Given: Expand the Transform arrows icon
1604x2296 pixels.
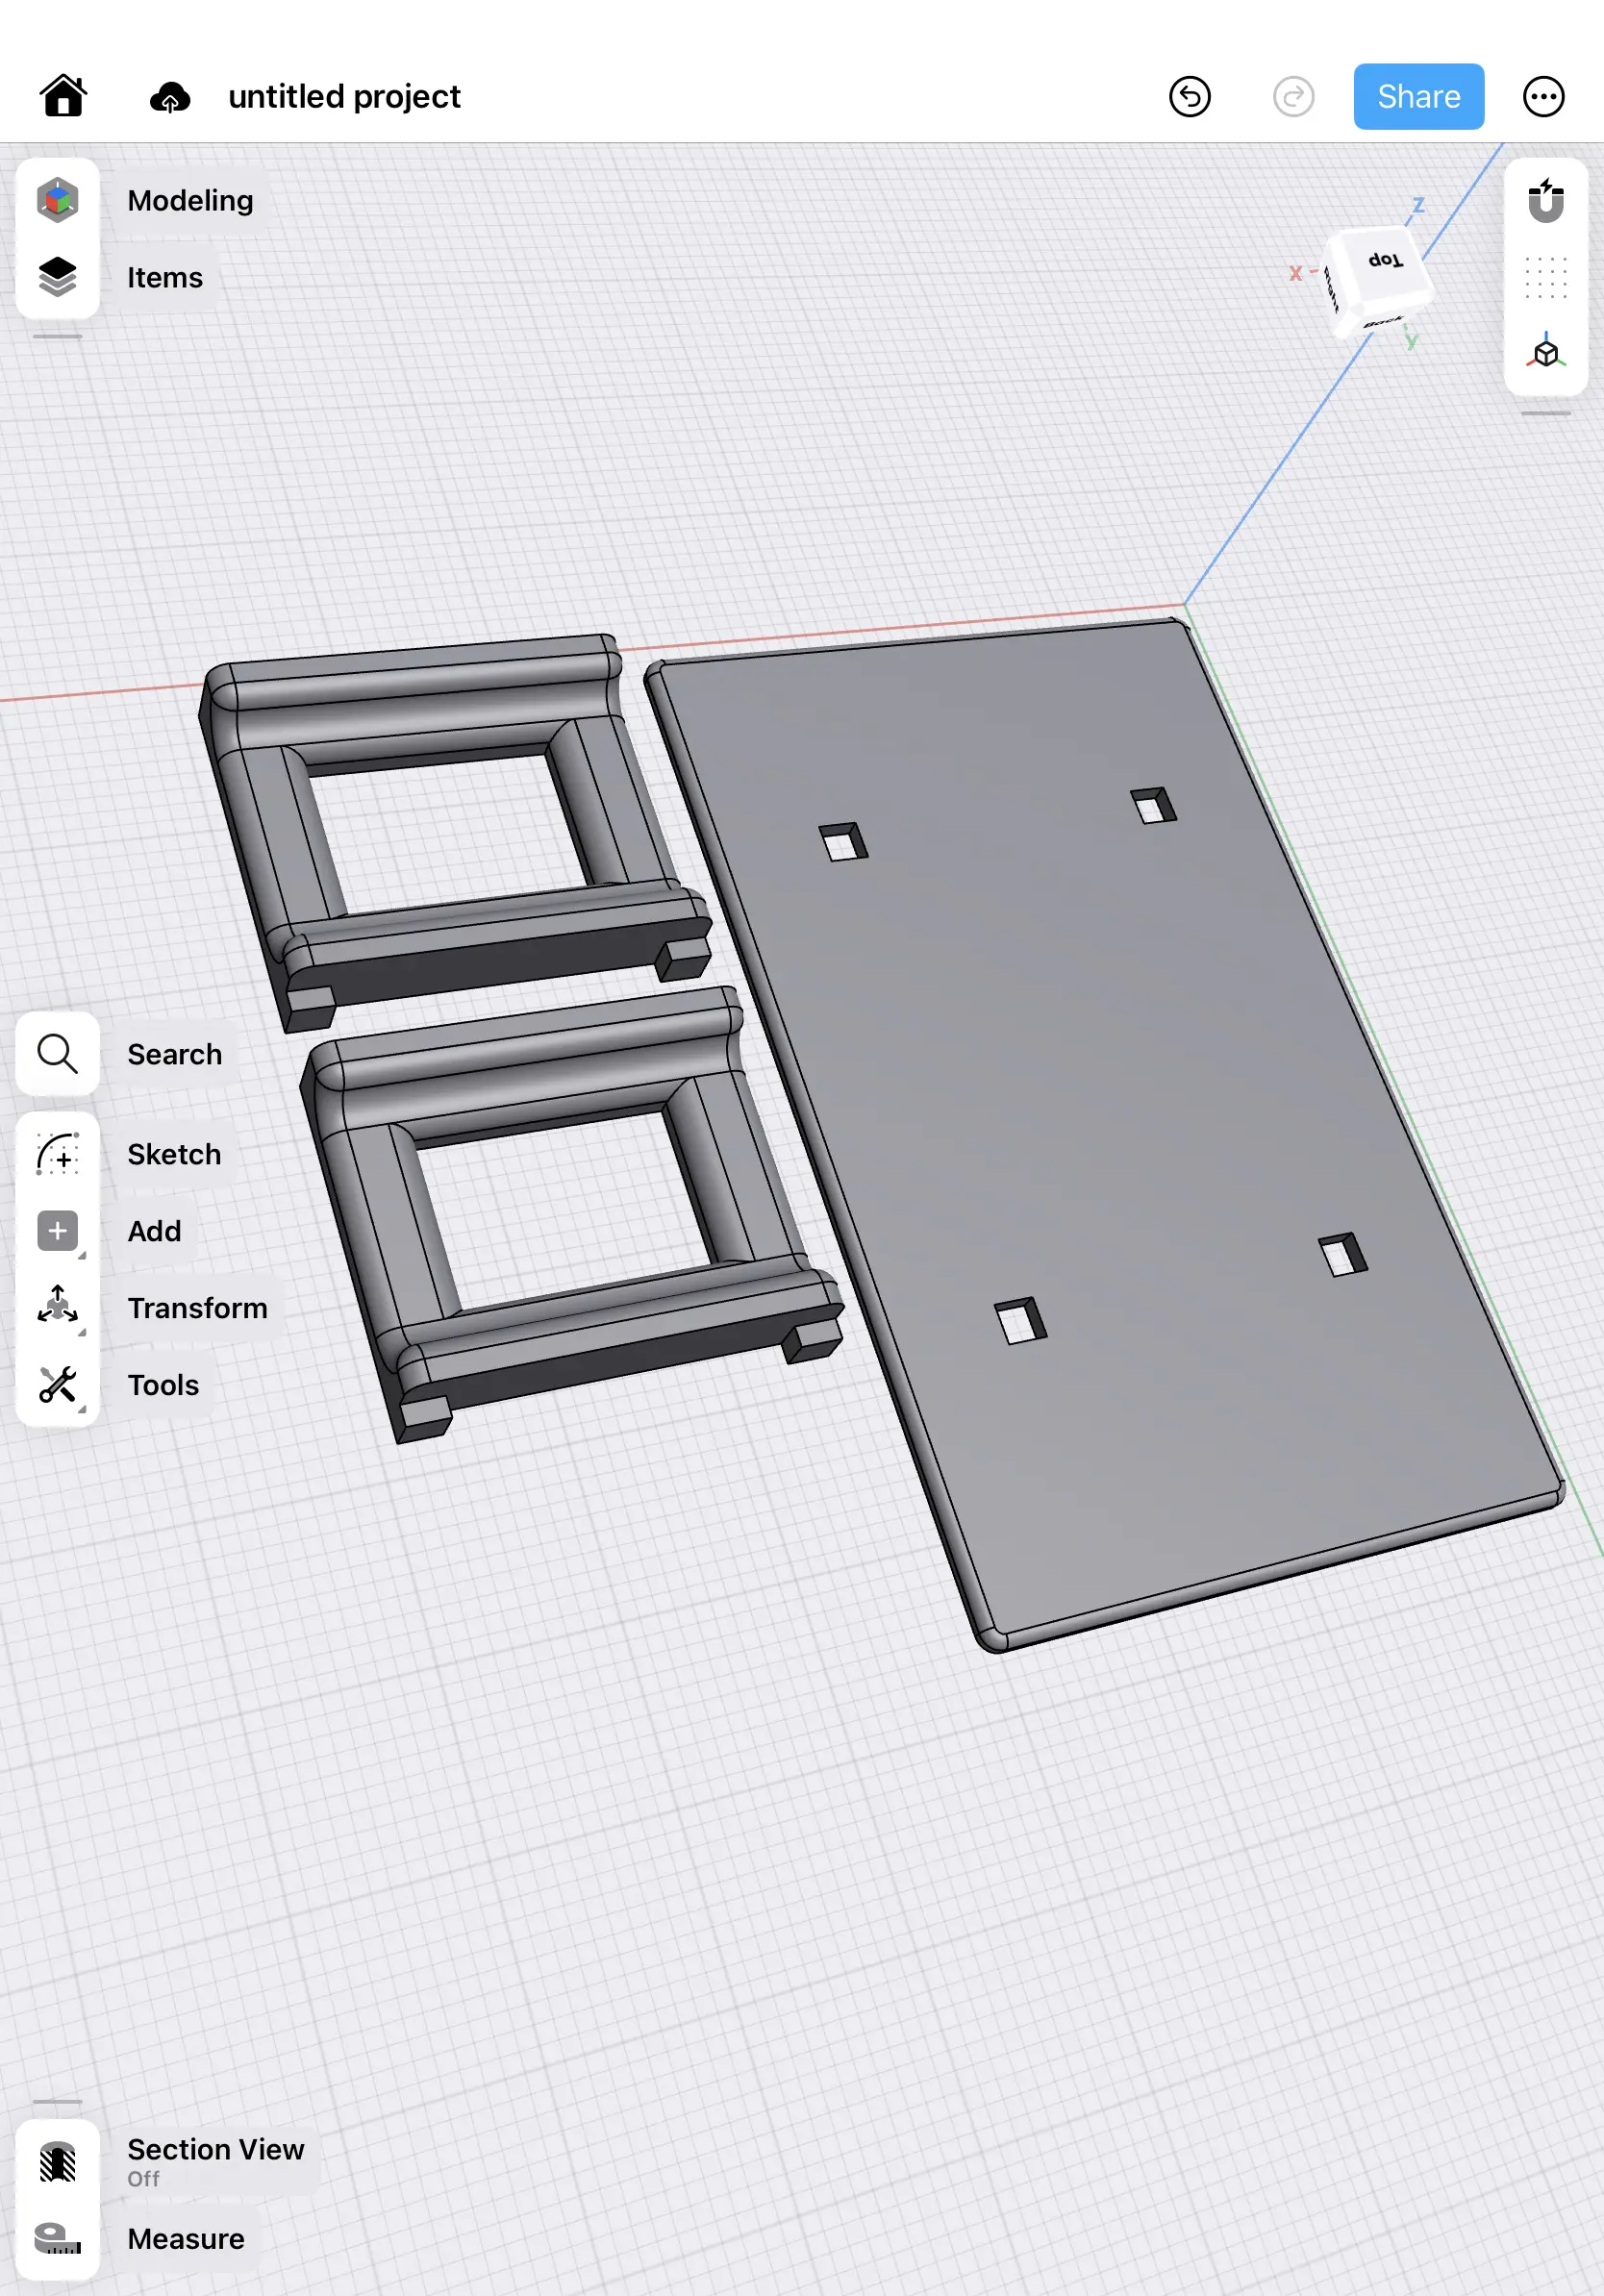Looking at the screenshot, I should coord(57,1307).
